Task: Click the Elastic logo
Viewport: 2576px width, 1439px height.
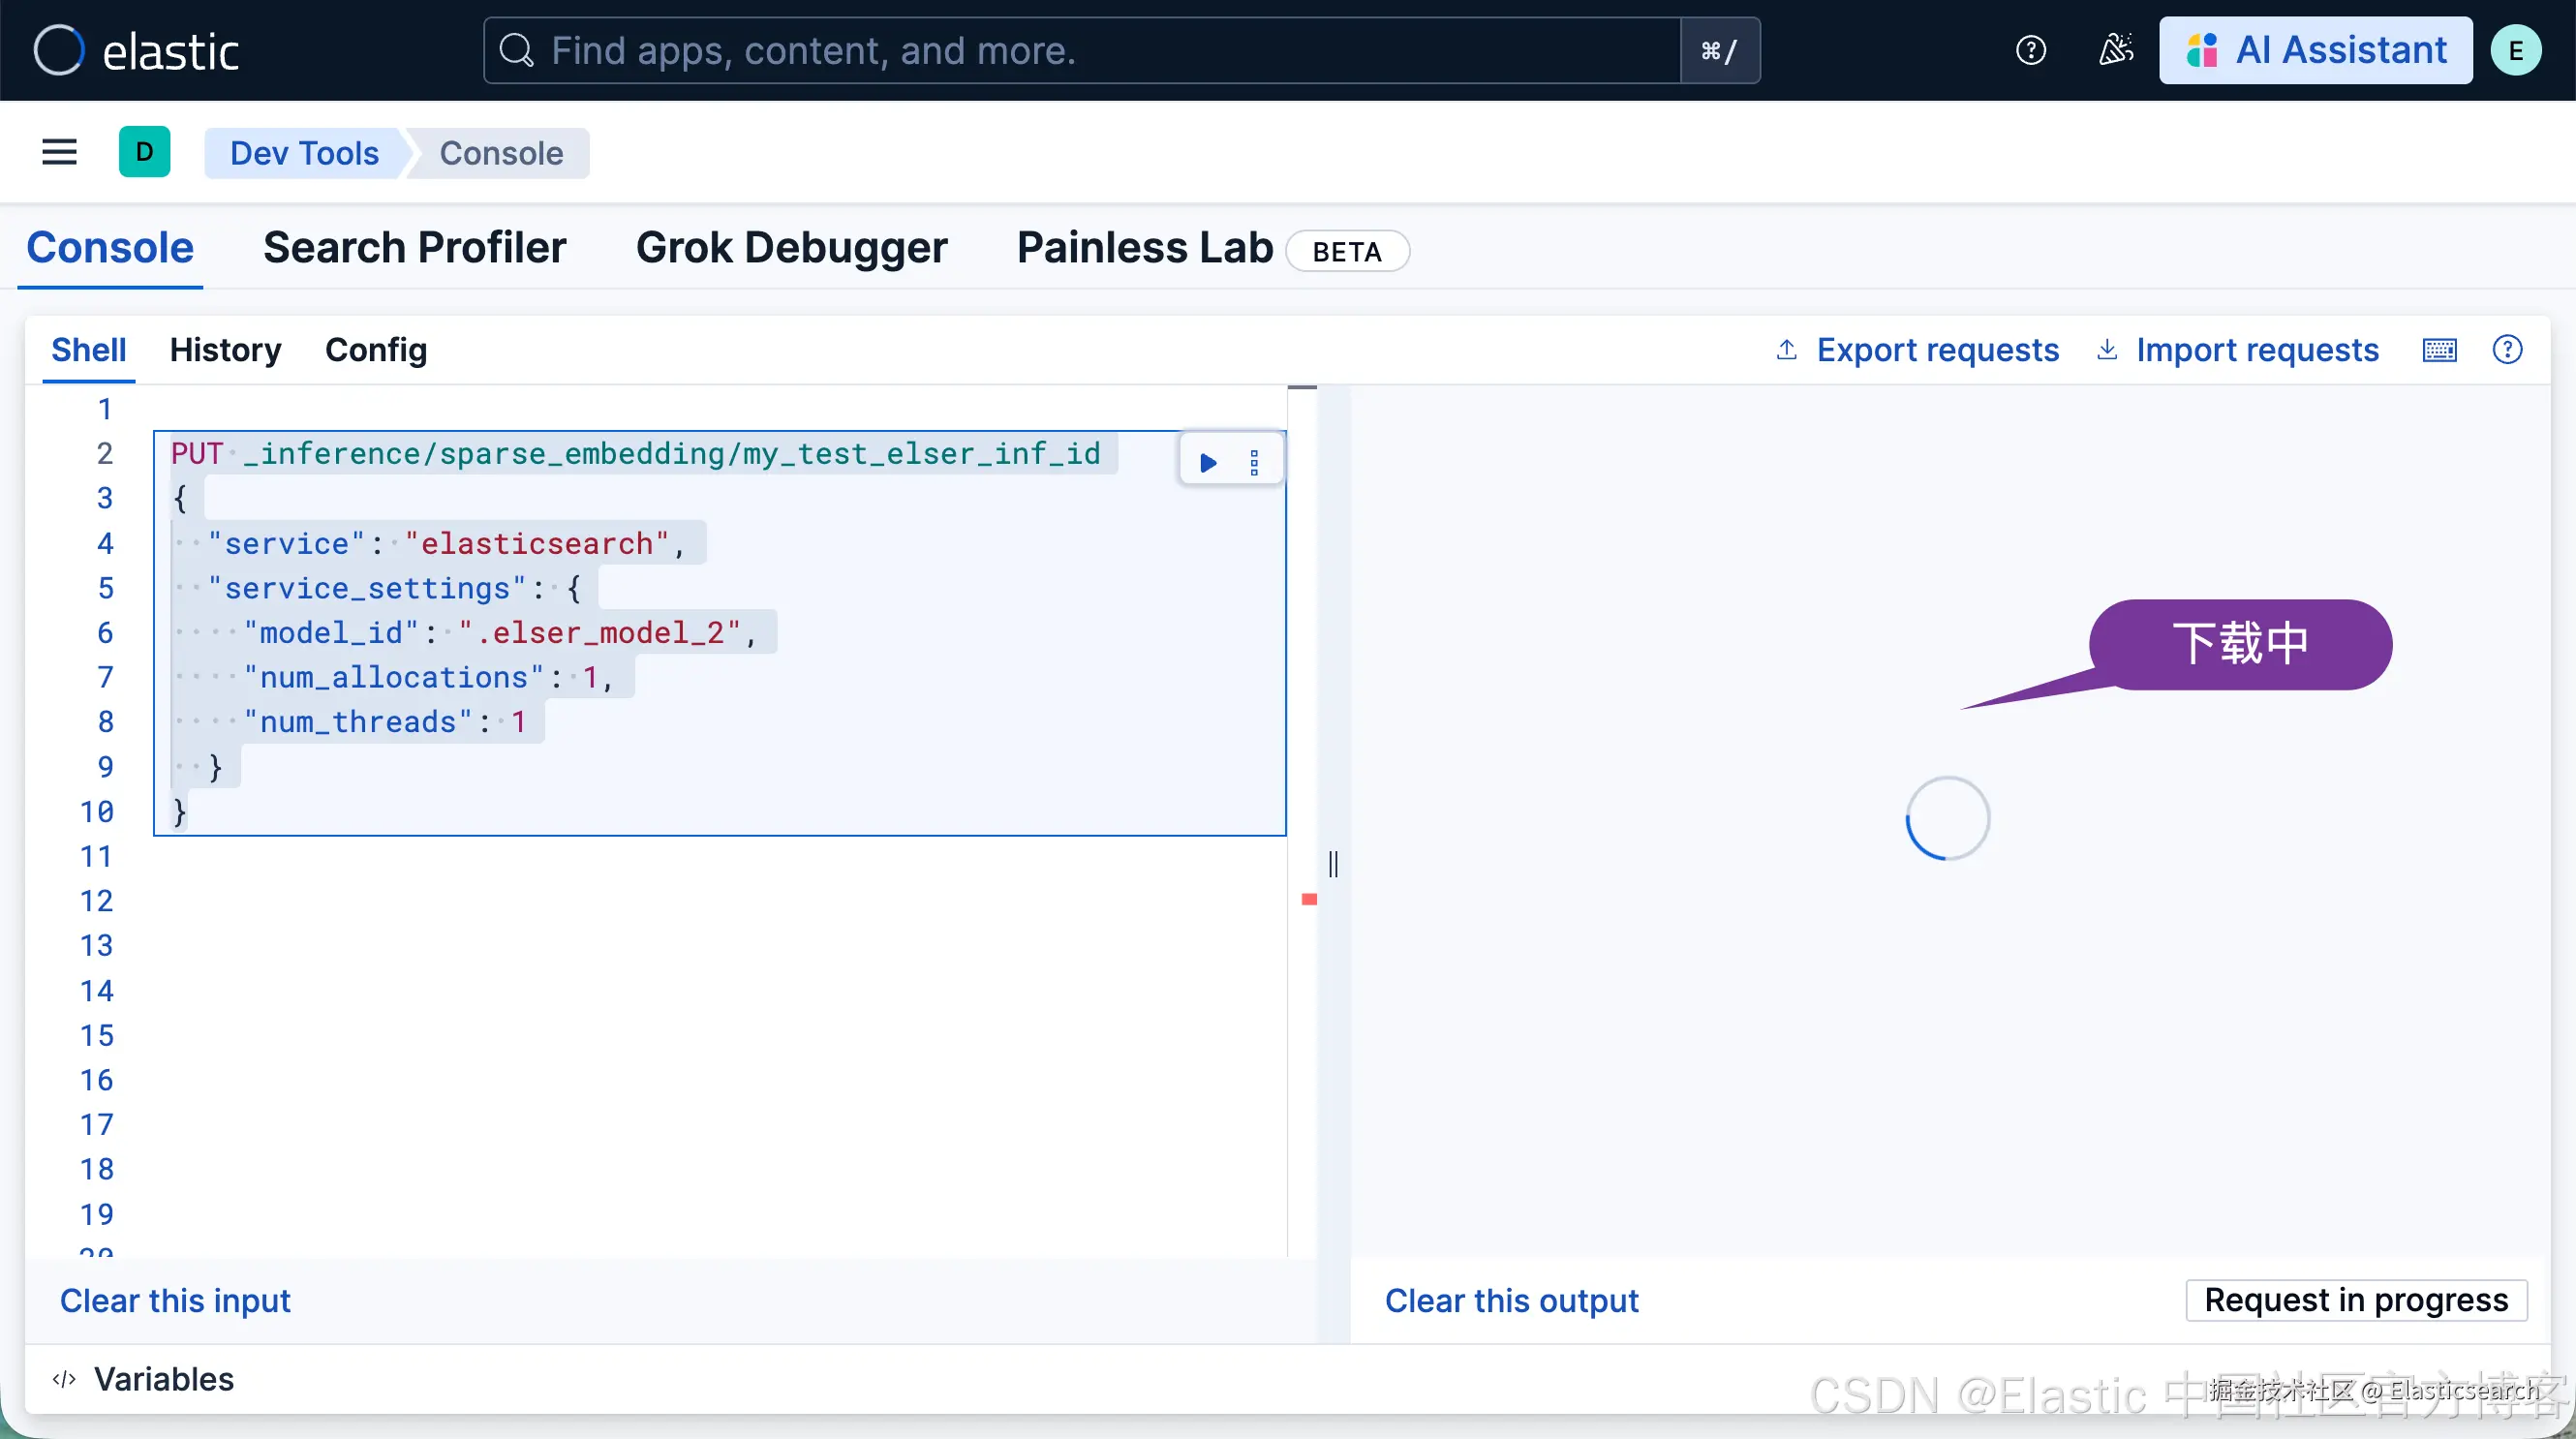Action: point(136,50)
